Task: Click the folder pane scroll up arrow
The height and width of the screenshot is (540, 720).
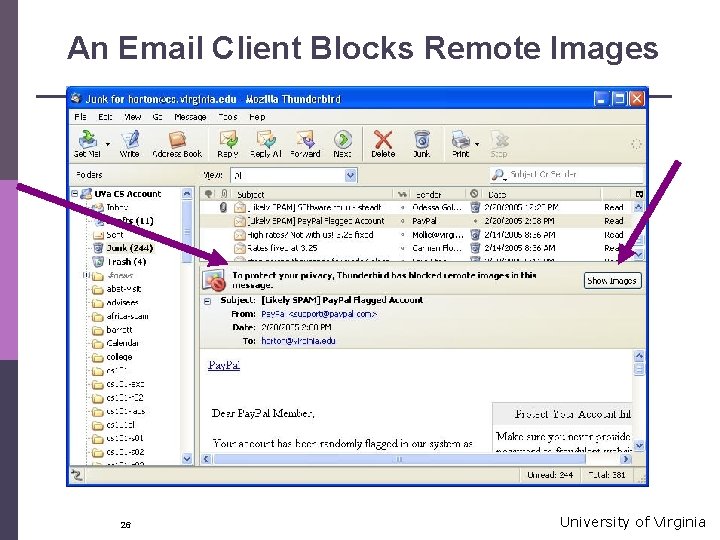Action: (x=187, y=194)
